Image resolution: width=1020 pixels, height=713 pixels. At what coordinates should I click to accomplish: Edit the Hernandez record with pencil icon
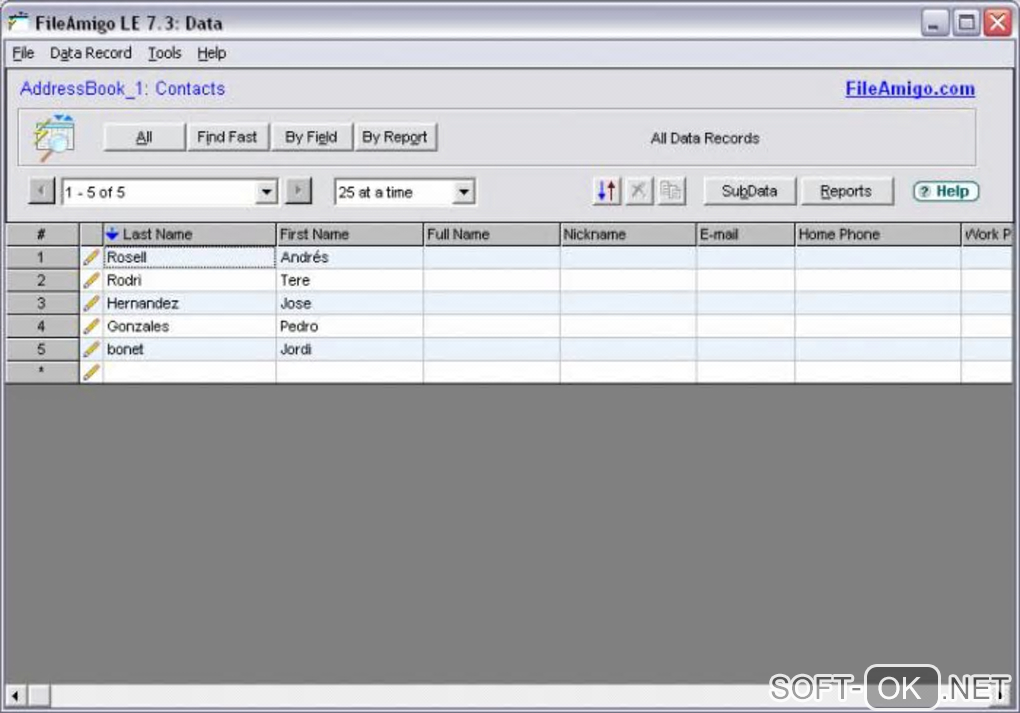point(91,303)
